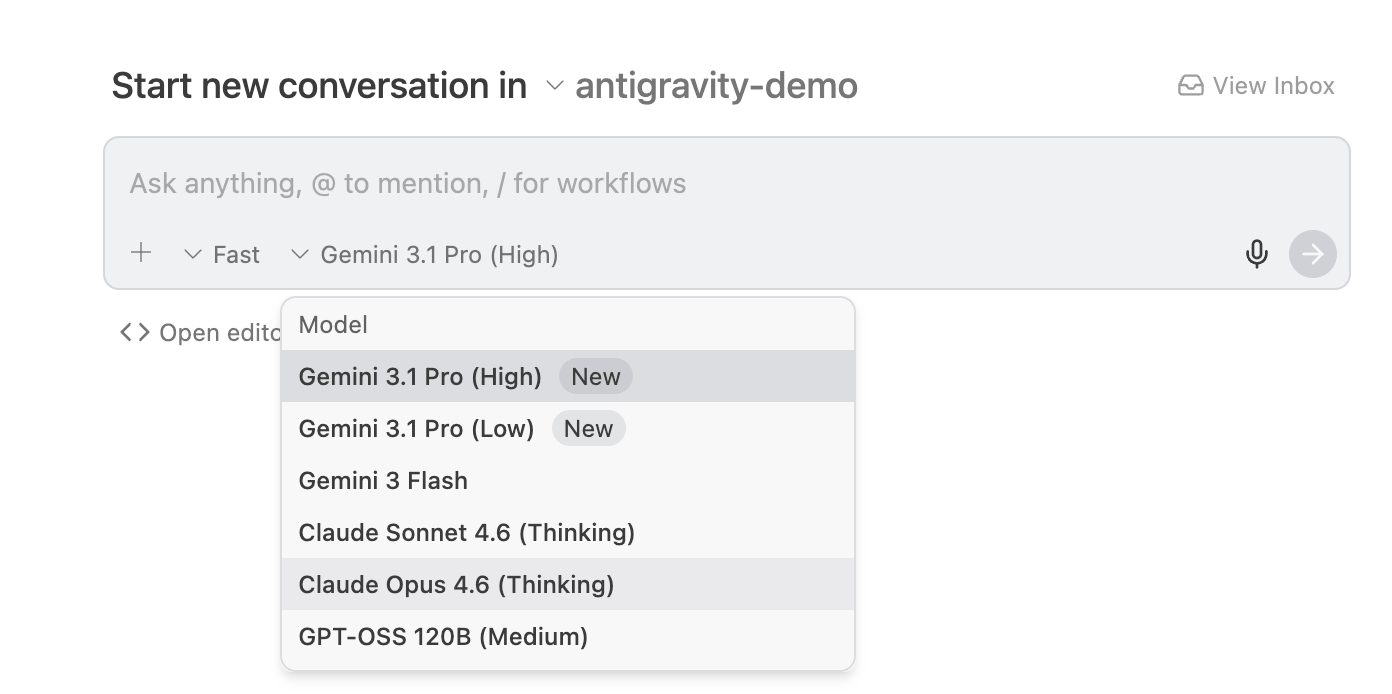Click the New badge beside Gemini 3.1 Pro (Low)
1392x694 pixels.
[x=588, y=429]
